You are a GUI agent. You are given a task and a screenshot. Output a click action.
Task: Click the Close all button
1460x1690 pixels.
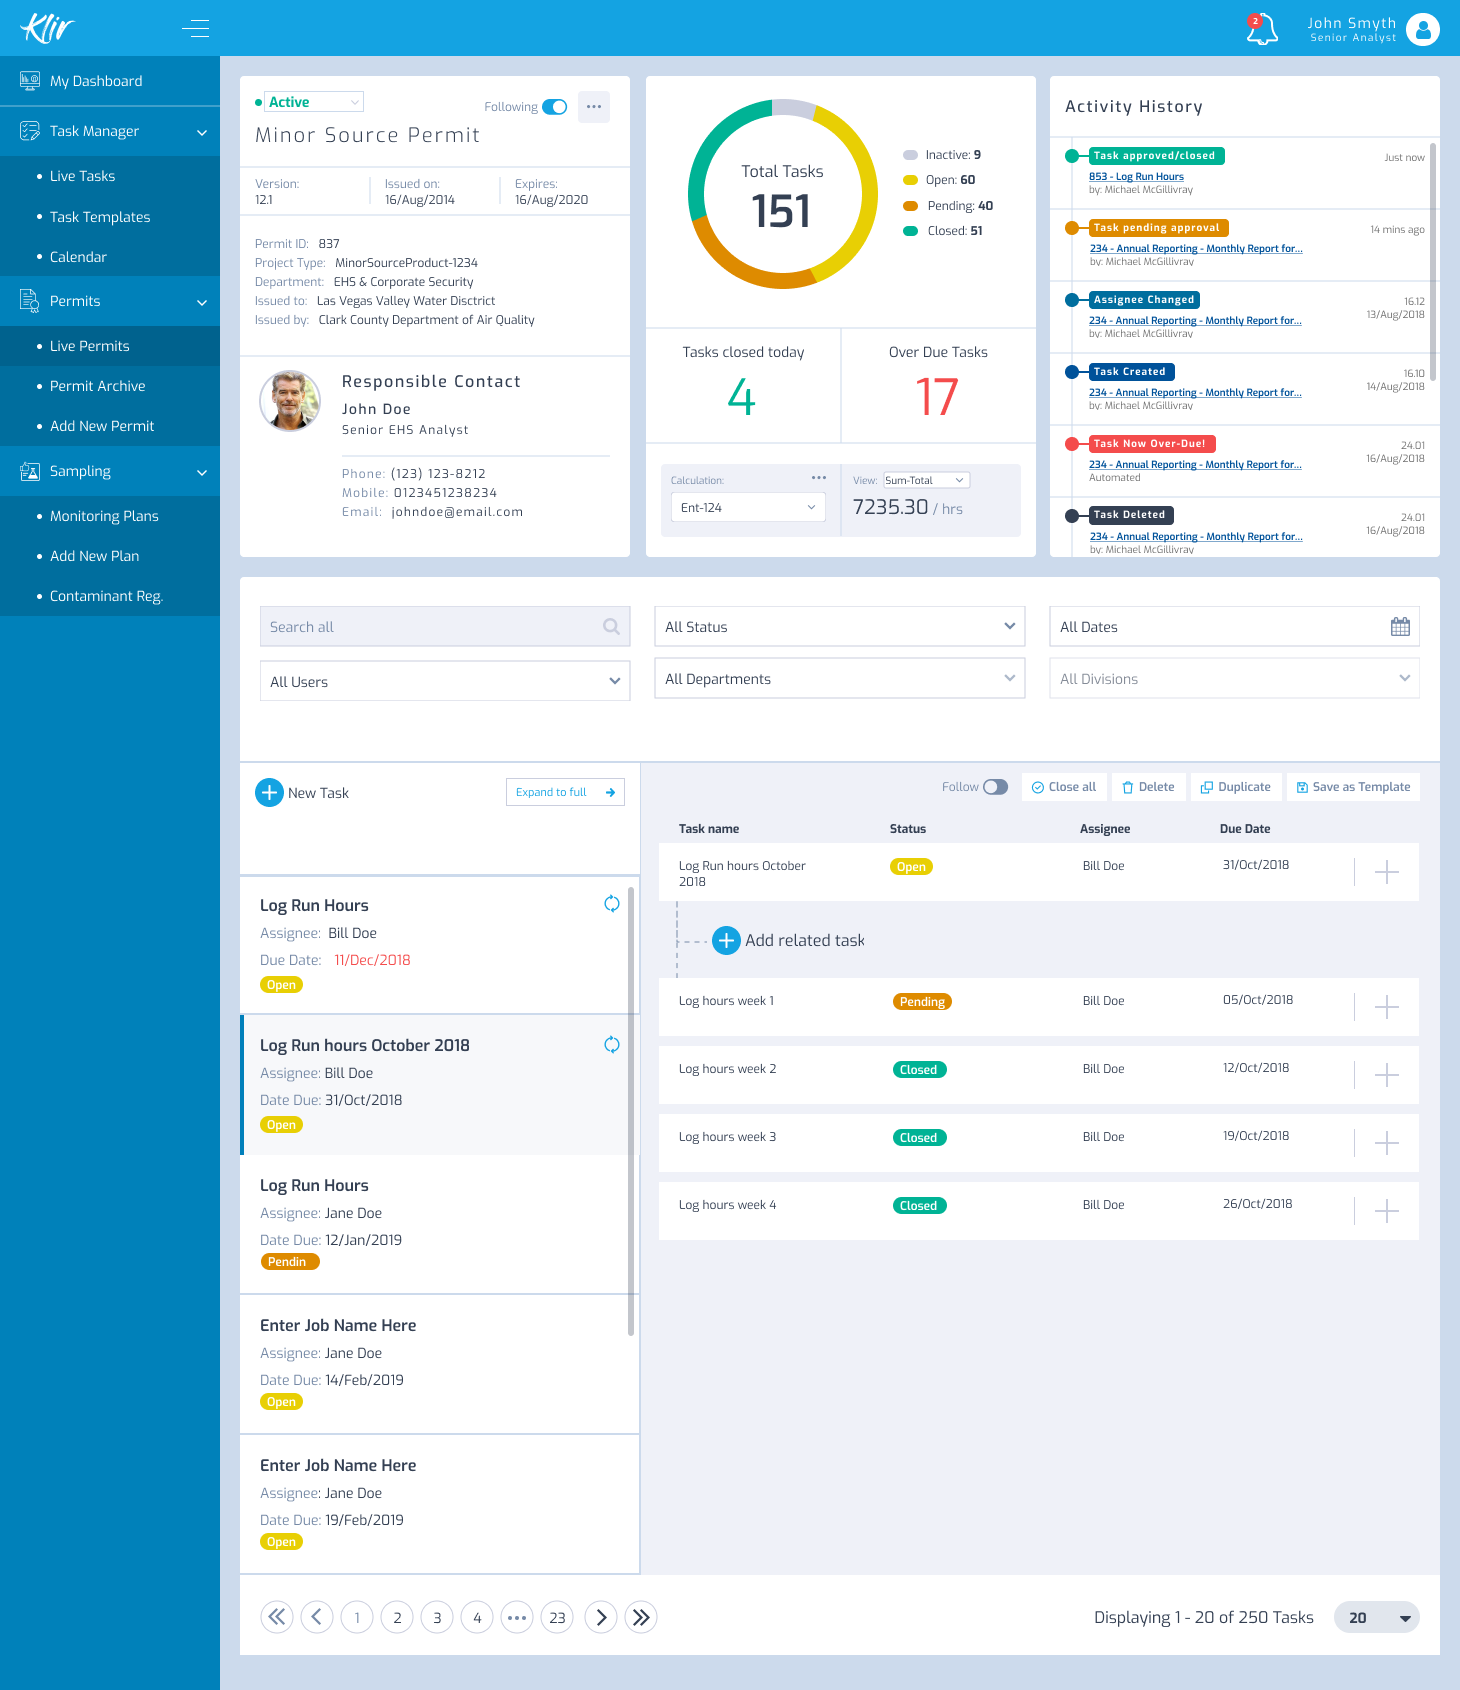coord(1064,787)
